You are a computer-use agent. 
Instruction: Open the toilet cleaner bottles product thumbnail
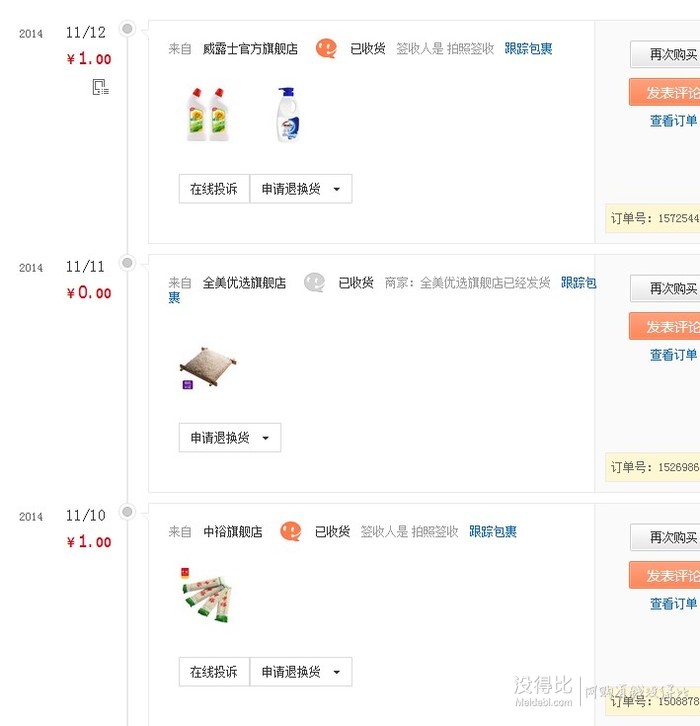click(x=207, y=114)
